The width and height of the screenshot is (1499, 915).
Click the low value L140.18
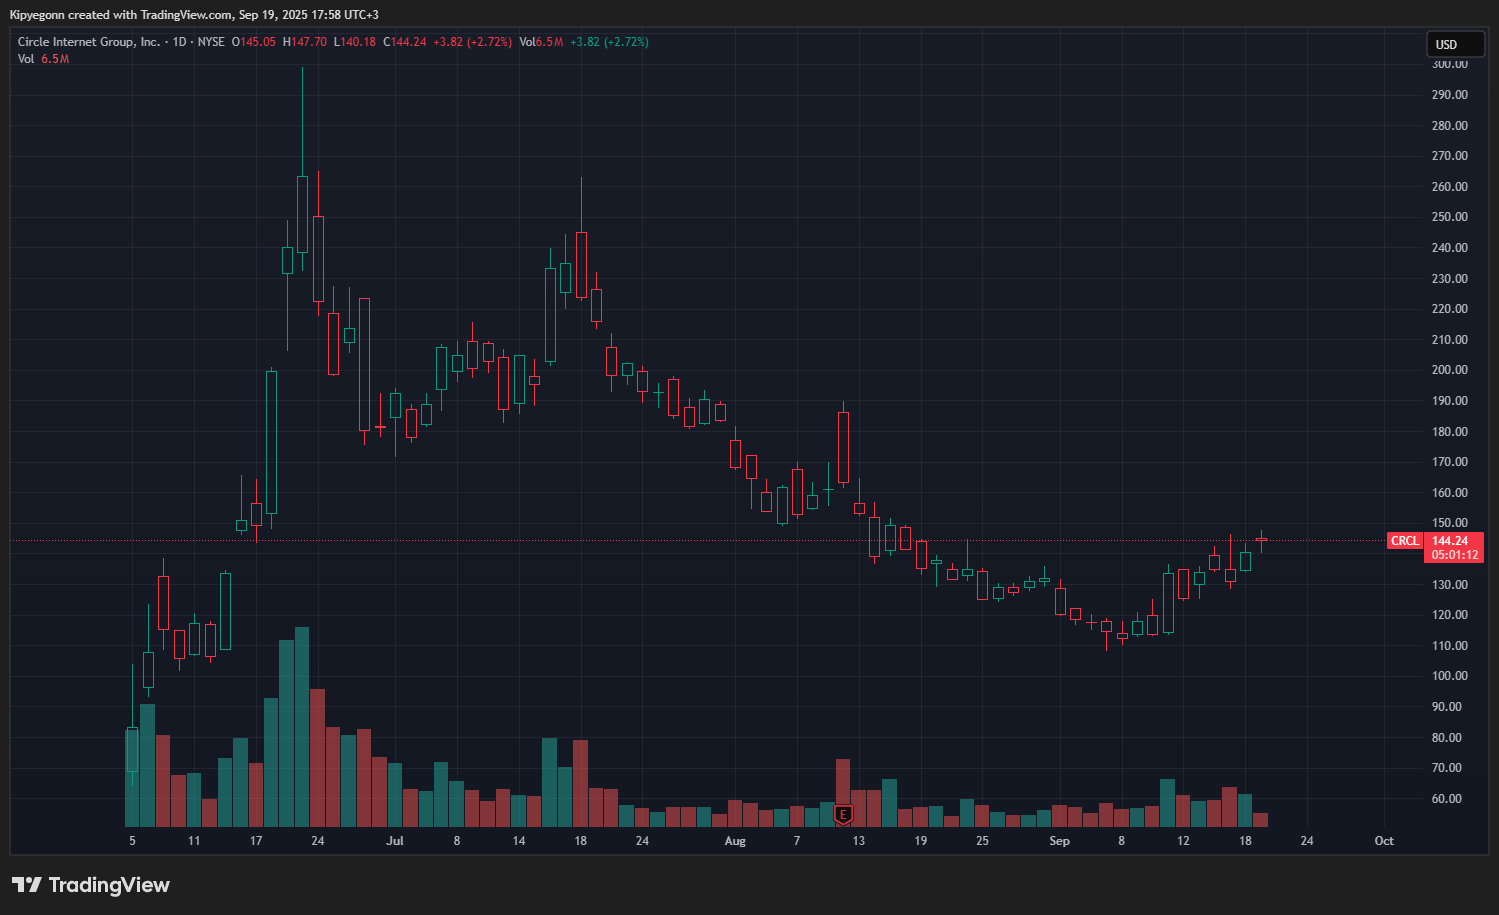pyautogui.click(x=355, y=42)
